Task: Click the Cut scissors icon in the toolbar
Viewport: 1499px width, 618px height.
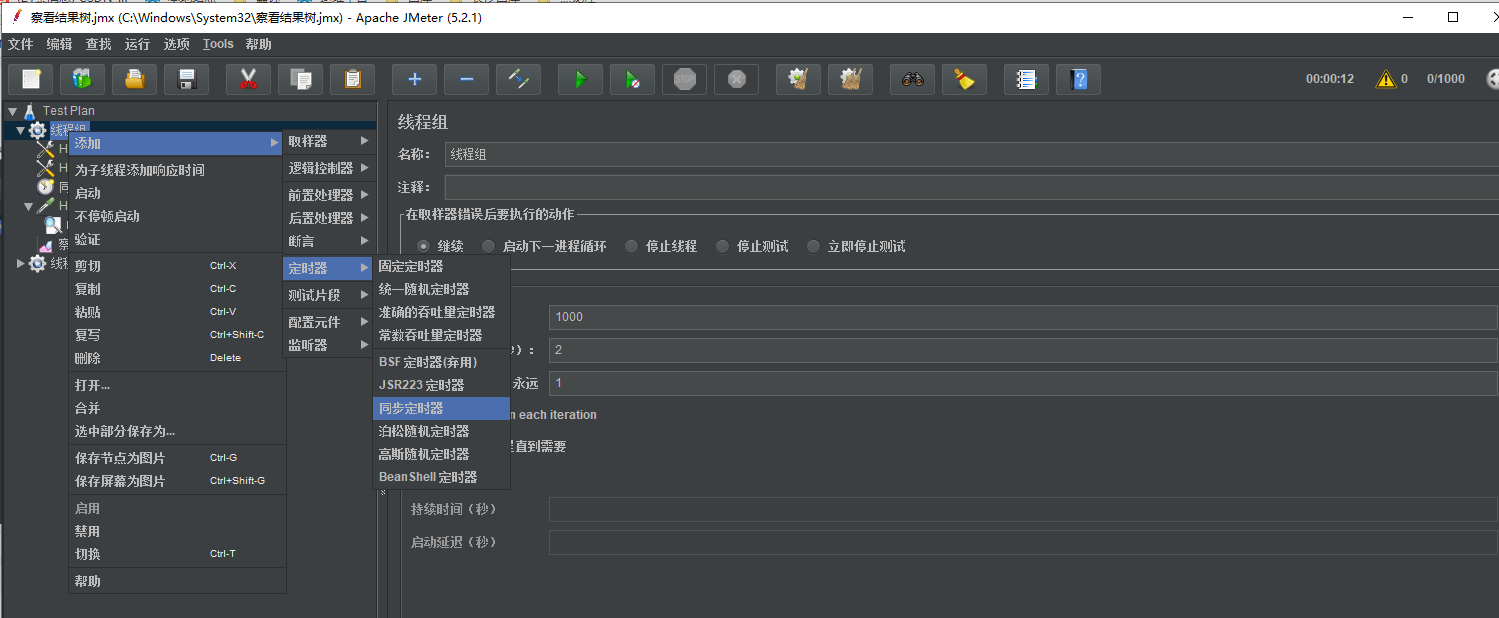Action: 248,79
